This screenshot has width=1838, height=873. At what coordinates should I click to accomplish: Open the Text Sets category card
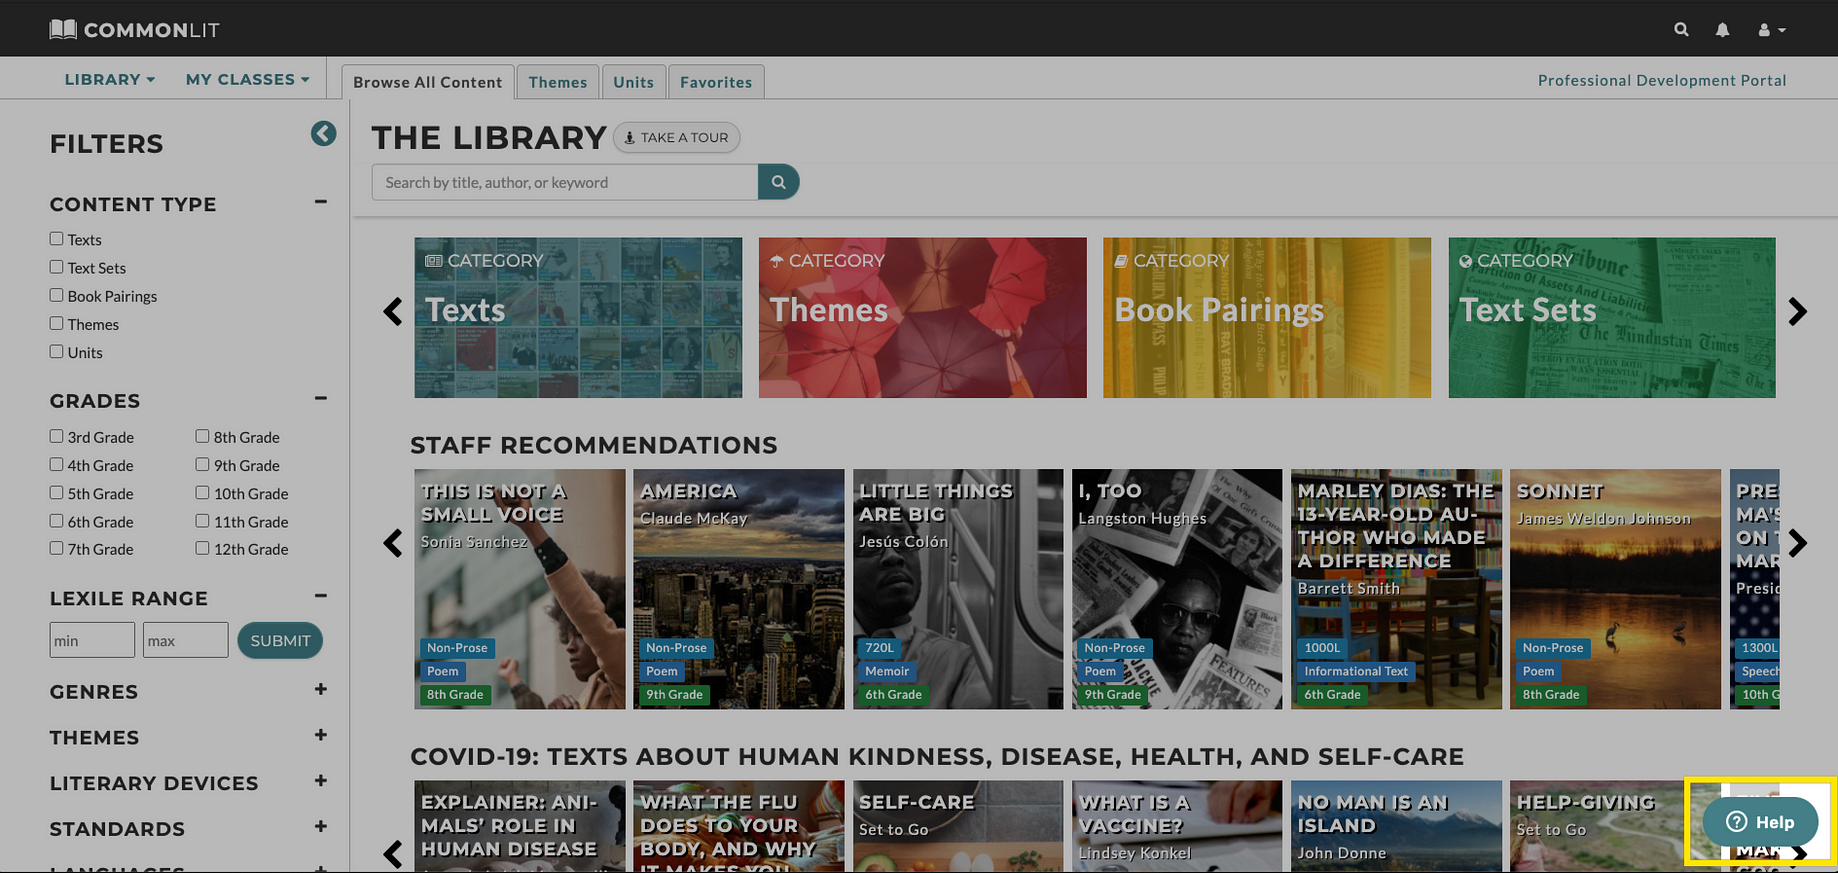tap(1612, 317)
